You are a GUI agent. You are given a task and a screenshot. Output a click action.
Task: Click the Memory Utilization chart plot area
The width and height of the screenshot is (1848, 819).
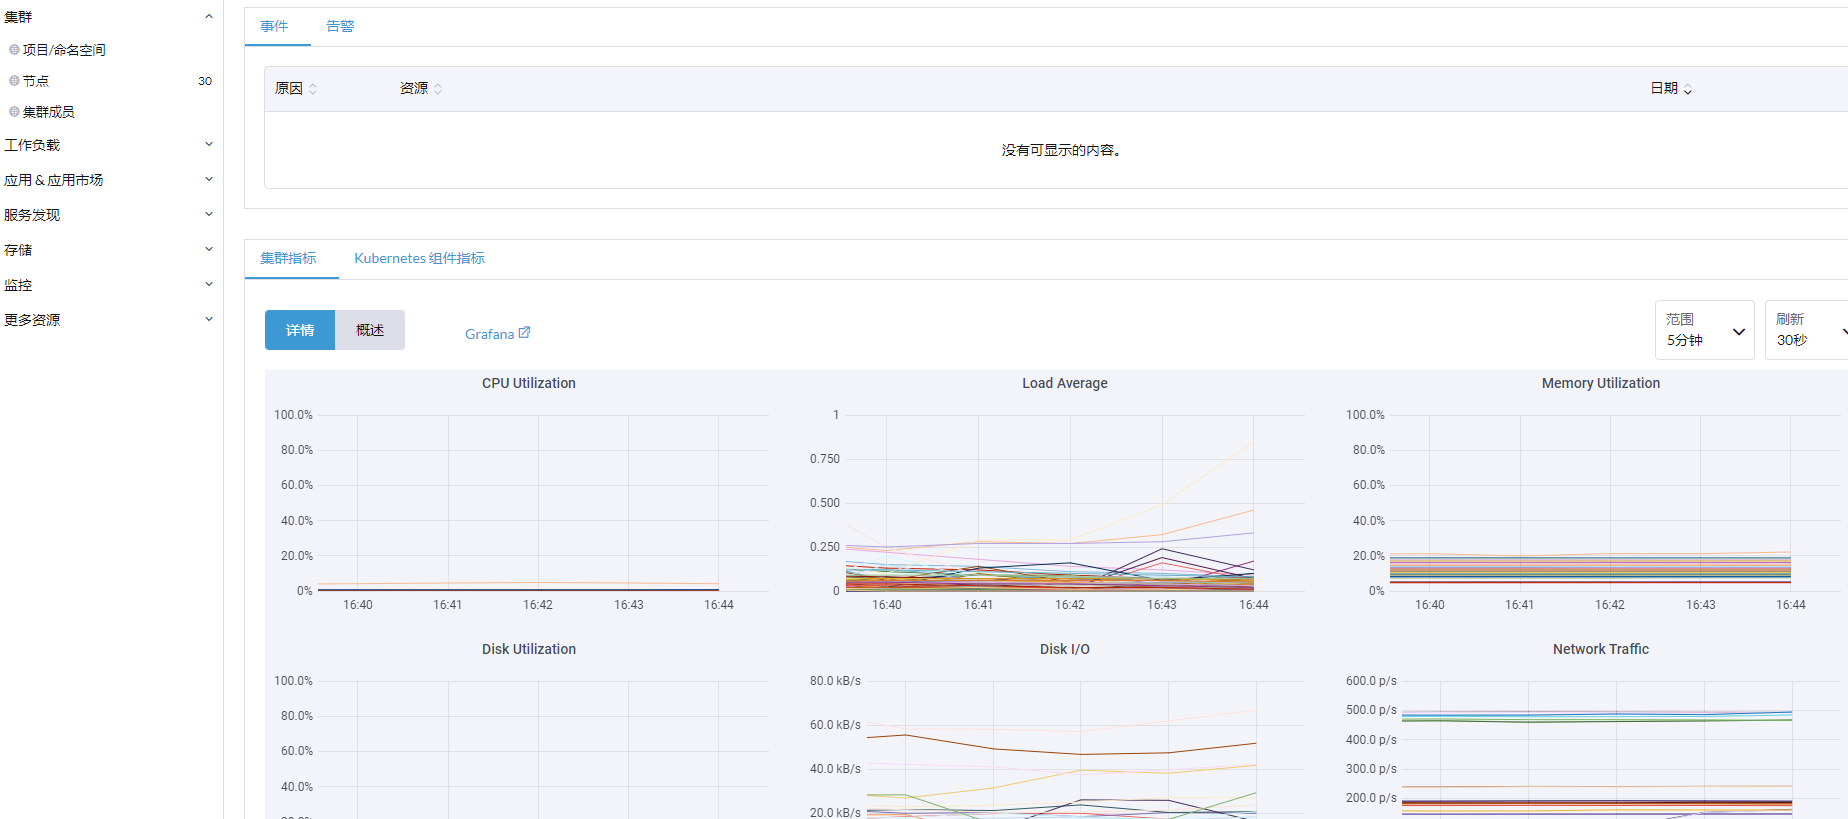(1615, 503)
